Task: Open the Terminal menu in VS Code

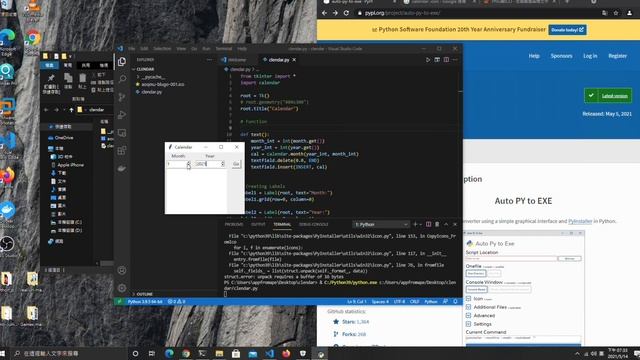Action: 224,49
